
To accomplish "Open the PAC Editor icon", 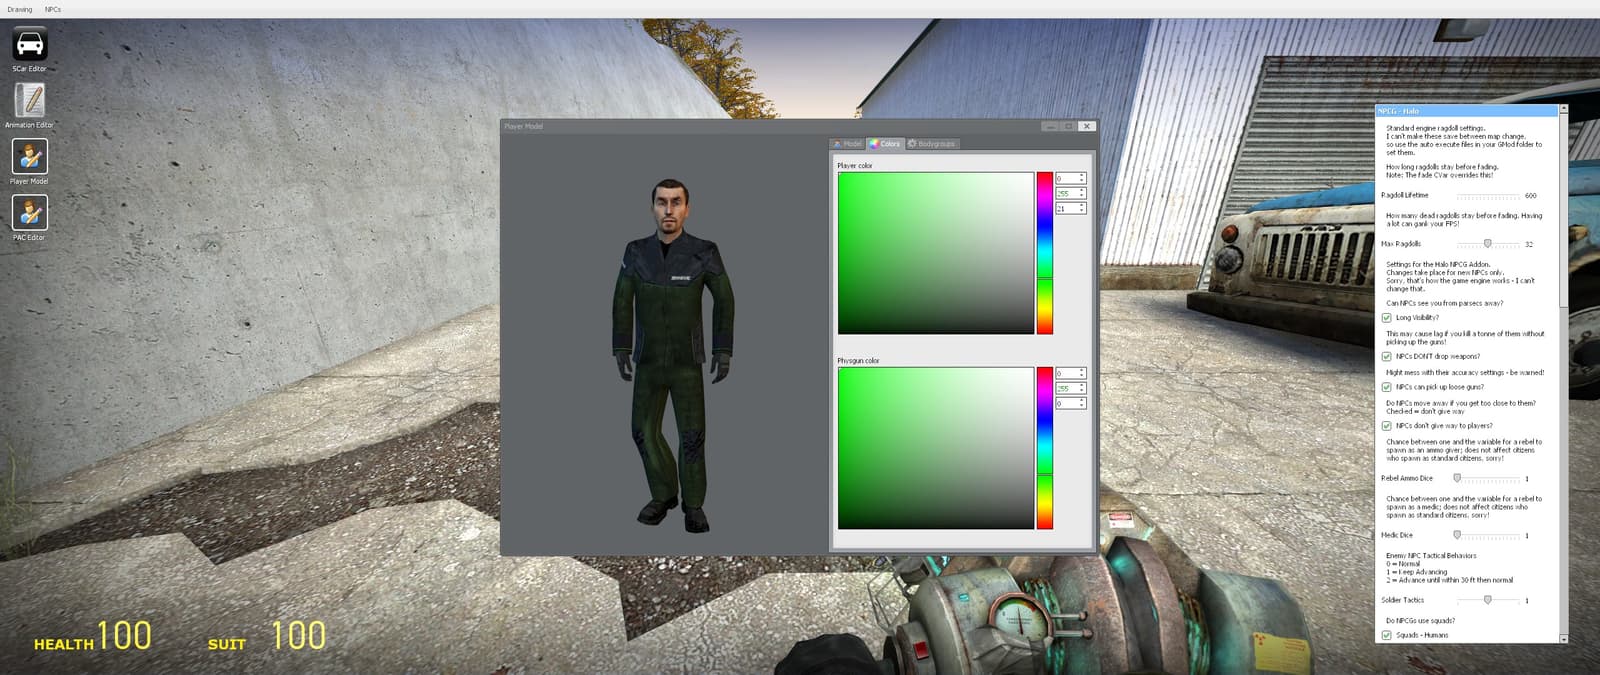I will click(30, 217).
